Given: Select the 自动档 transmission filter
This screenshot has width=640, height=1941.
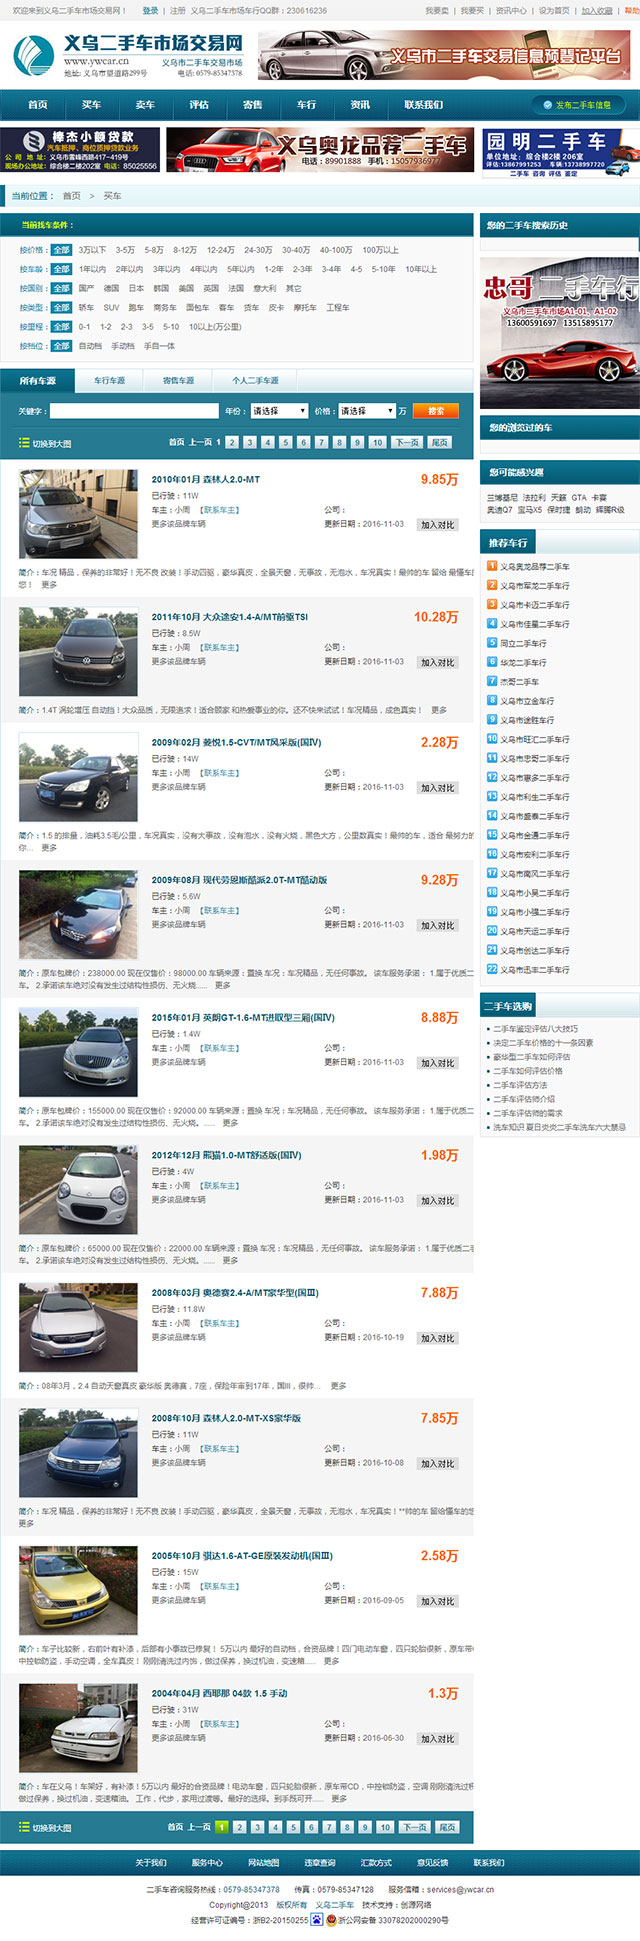Looking at the screenshot, I should [x=90, y=346].
